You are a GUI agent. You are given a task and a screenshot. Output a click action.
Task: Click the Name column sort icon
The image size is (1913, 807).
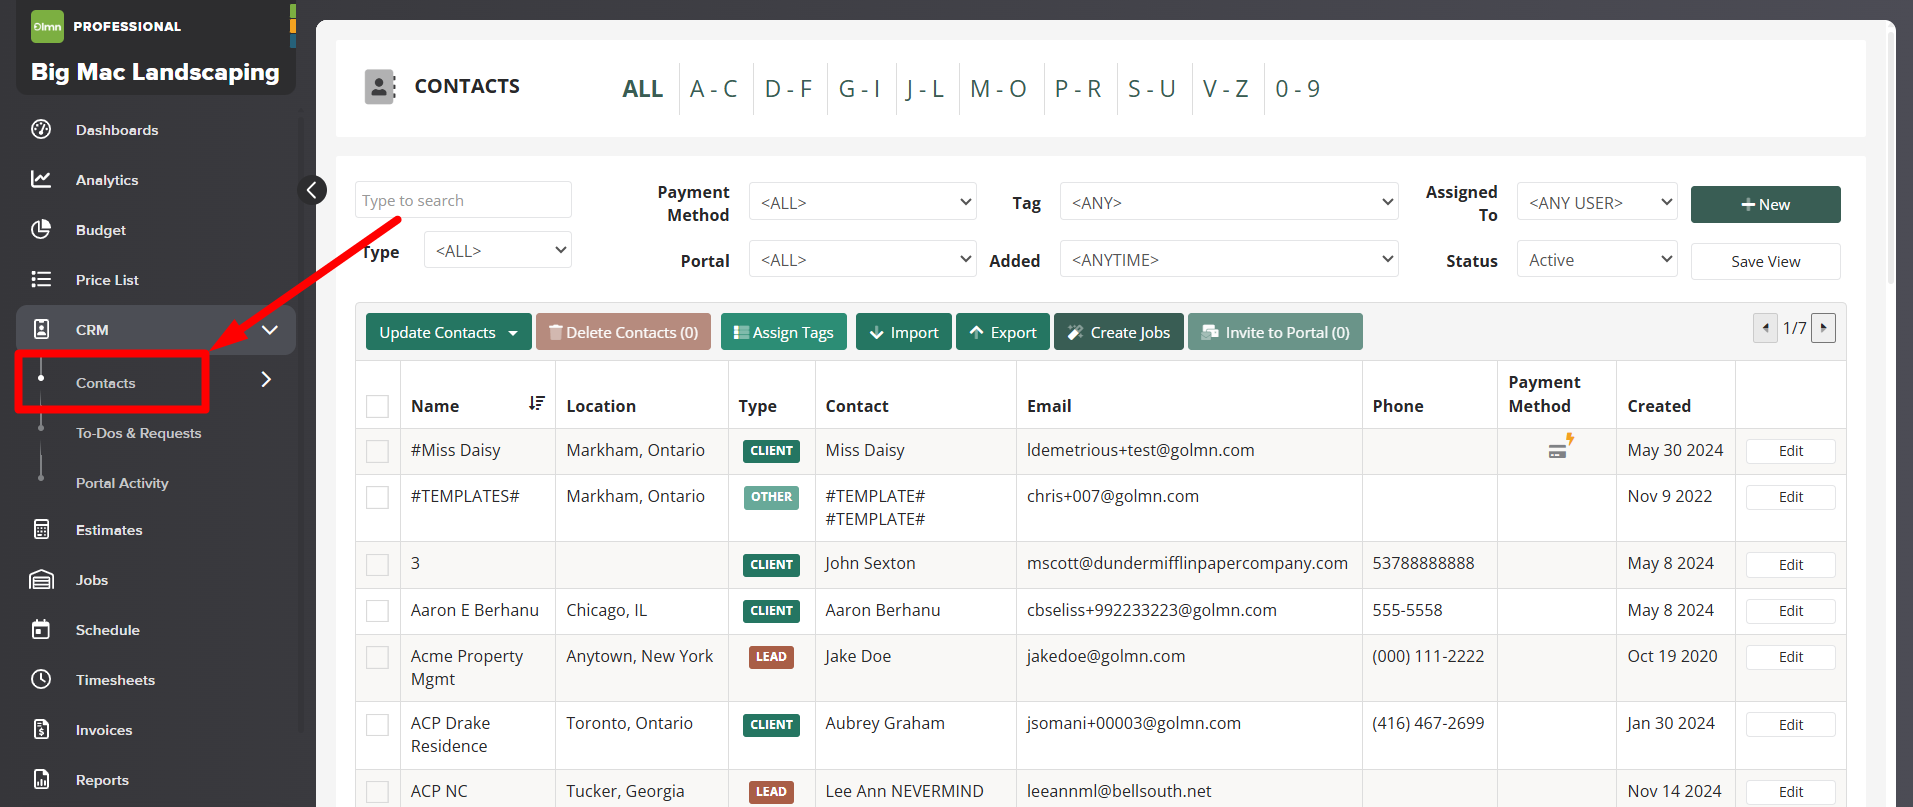537,403
